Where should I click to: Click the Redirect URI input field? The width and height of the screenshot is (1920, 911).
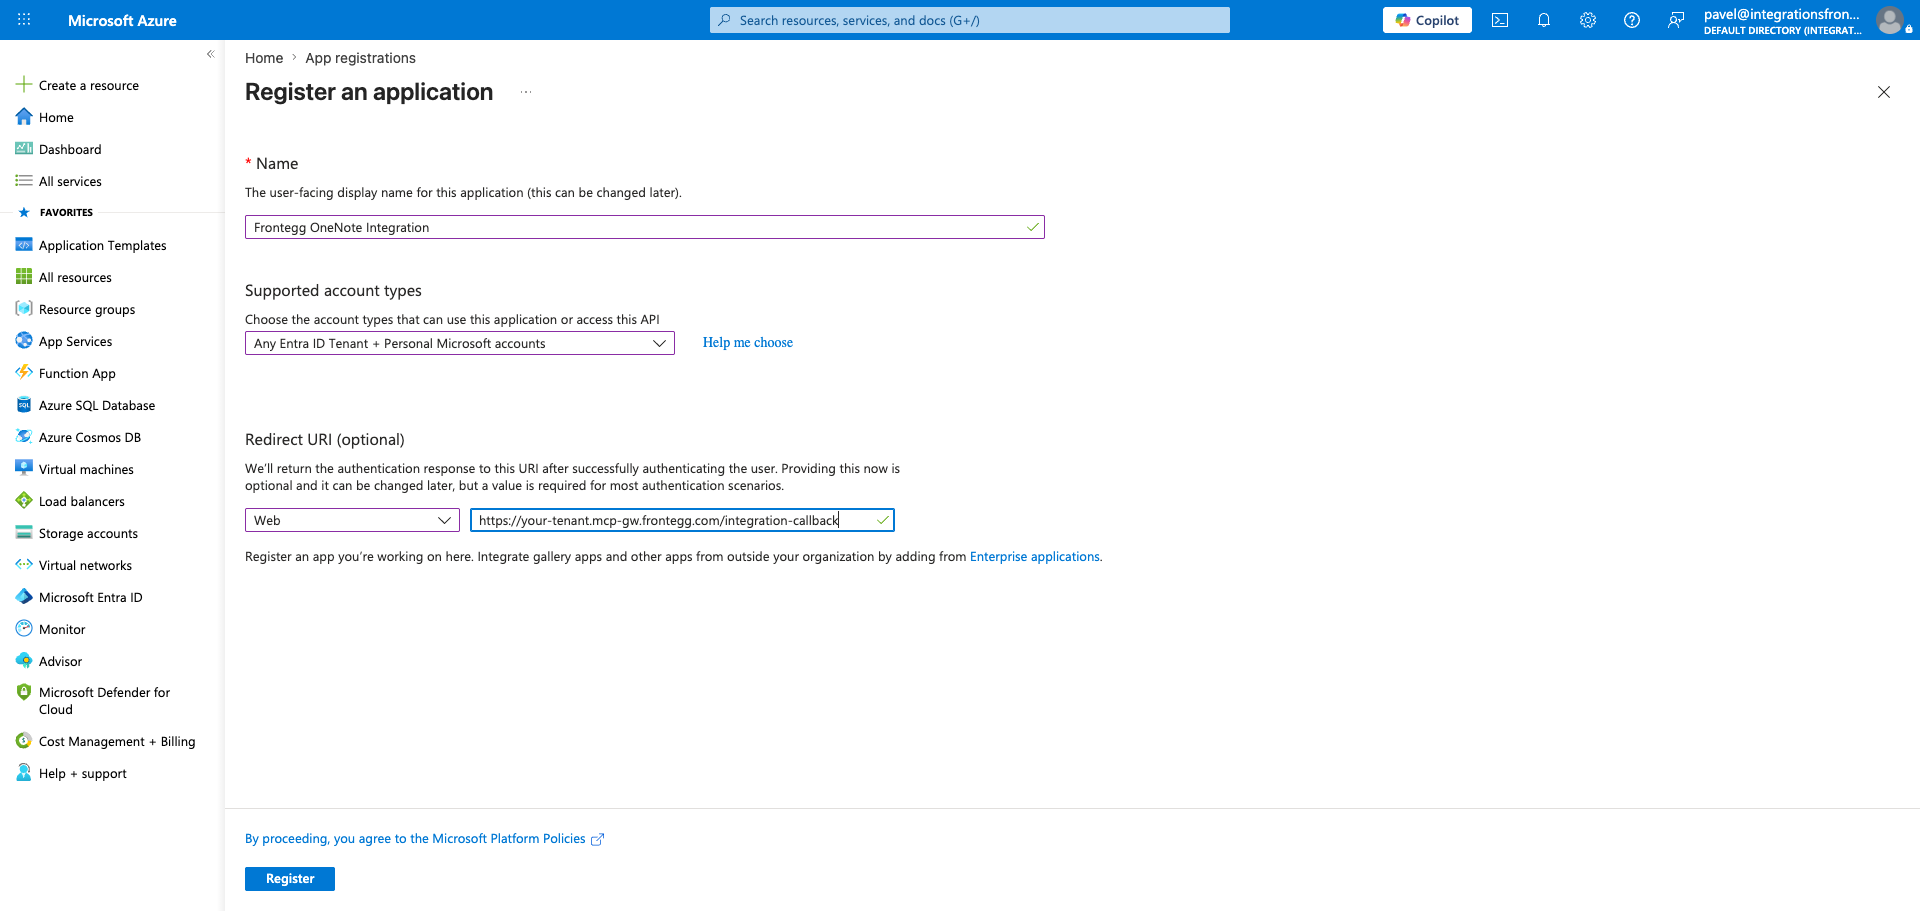(682, 520)
